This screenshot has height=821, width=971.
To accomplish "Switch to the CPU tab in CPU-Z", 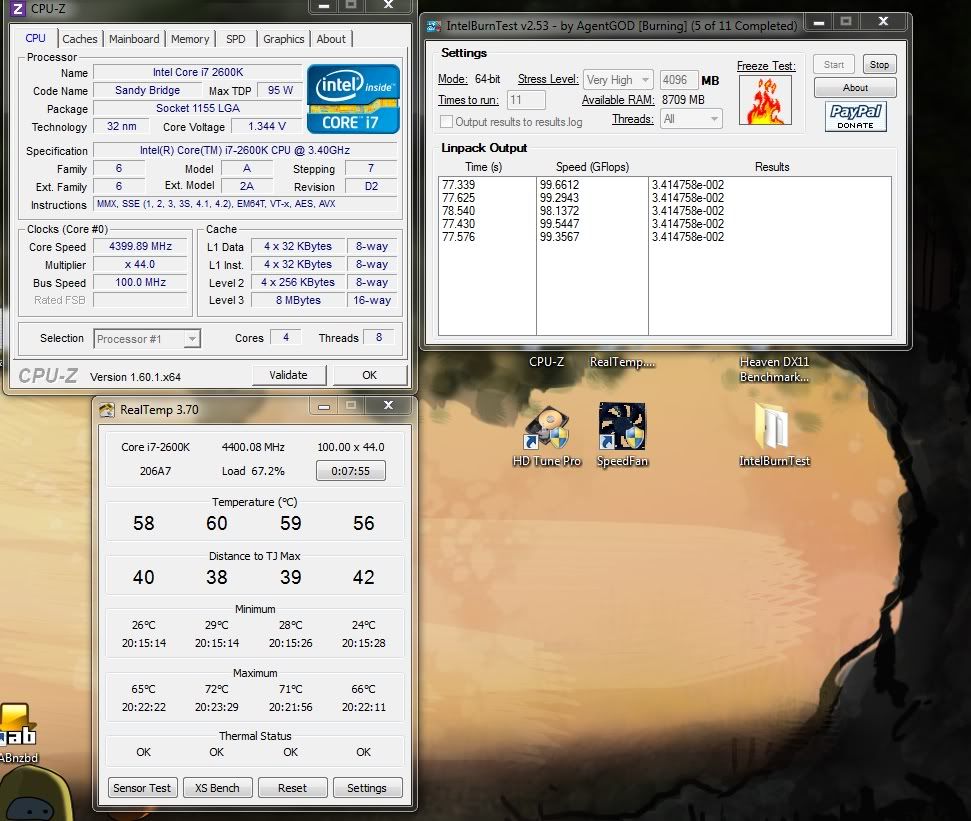I will [35, 38].
